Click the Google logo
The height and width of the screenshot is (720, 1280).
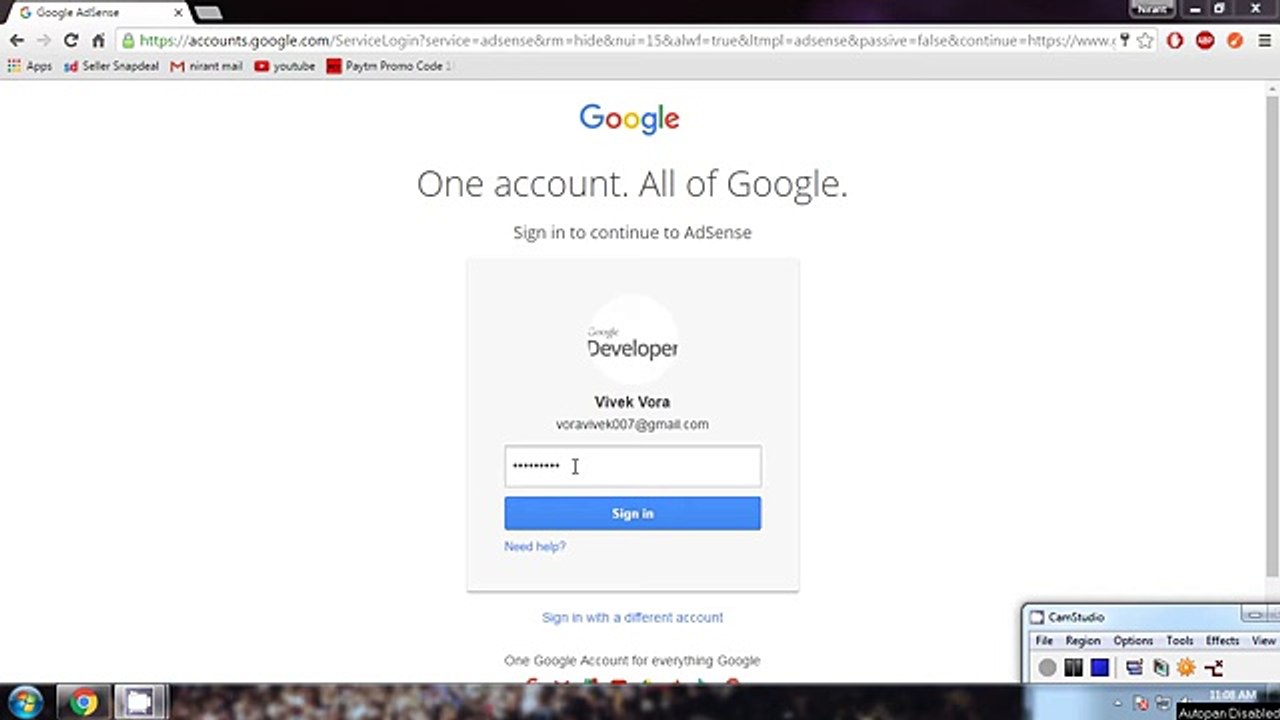pyautogui.click(x=630, y=118)
